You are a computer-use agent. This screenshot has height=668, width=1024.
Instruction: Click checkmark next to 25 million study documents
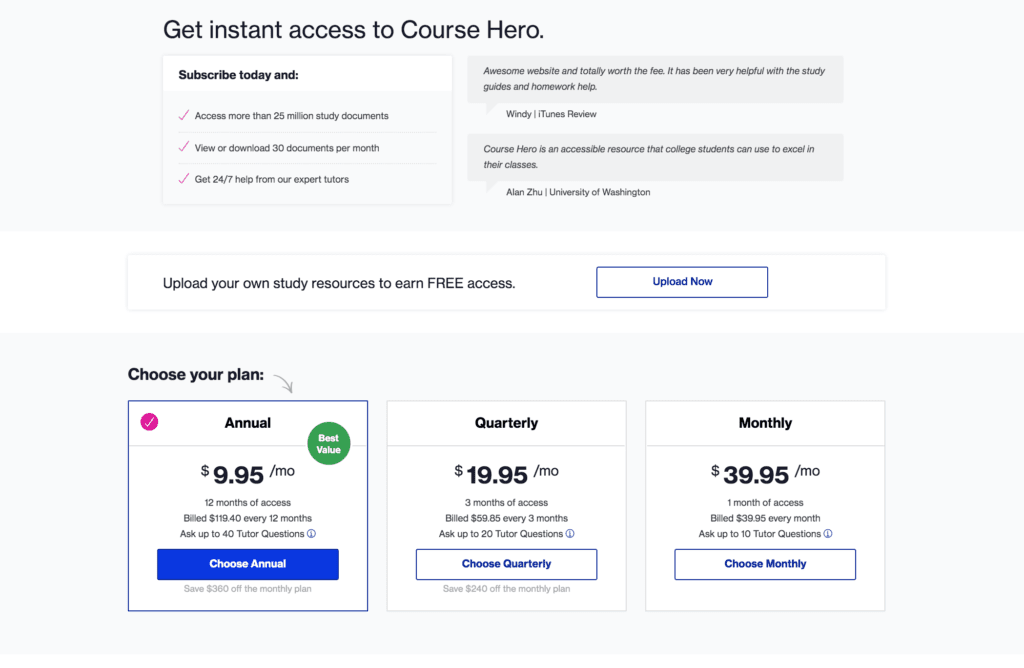pyautogui.click(x=183, y=115)
